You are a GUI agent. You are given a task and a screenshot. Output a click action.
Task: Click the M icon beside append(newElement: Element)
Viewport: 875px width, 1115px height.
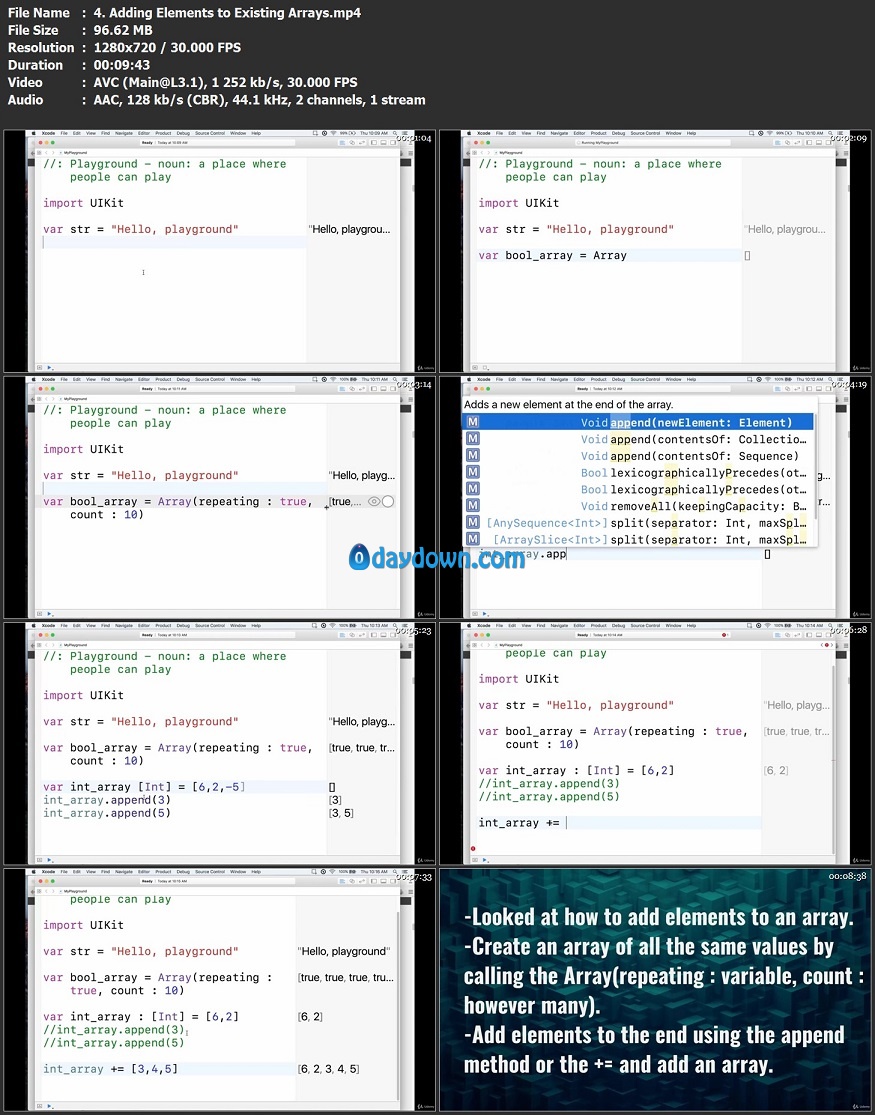pyautogui.click(x=473, y=423)
